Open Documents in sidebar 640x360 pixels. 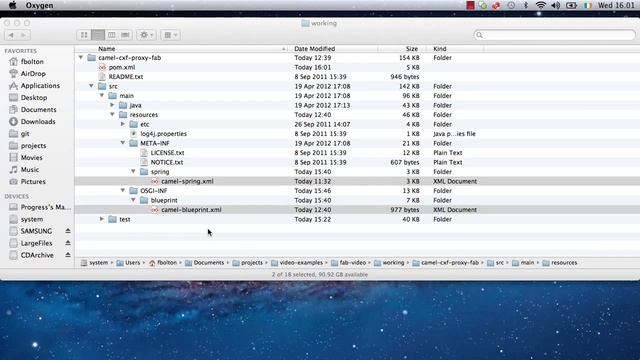38,109
